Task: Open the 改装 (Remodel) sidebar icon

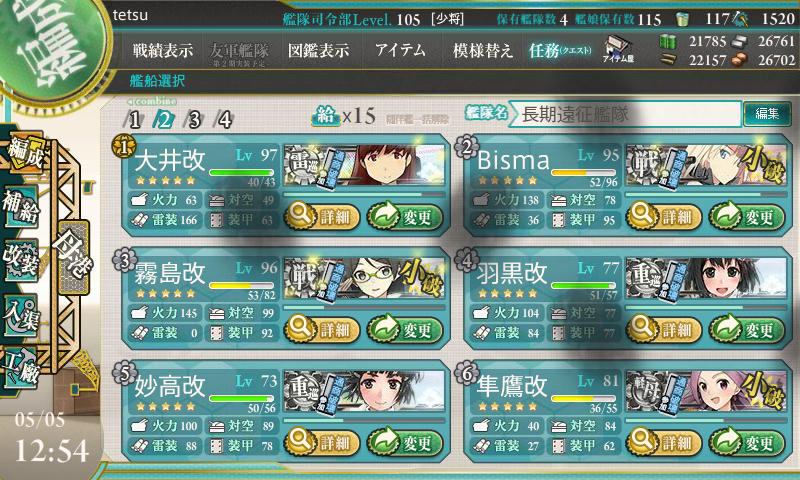Action: pos(20,260)
